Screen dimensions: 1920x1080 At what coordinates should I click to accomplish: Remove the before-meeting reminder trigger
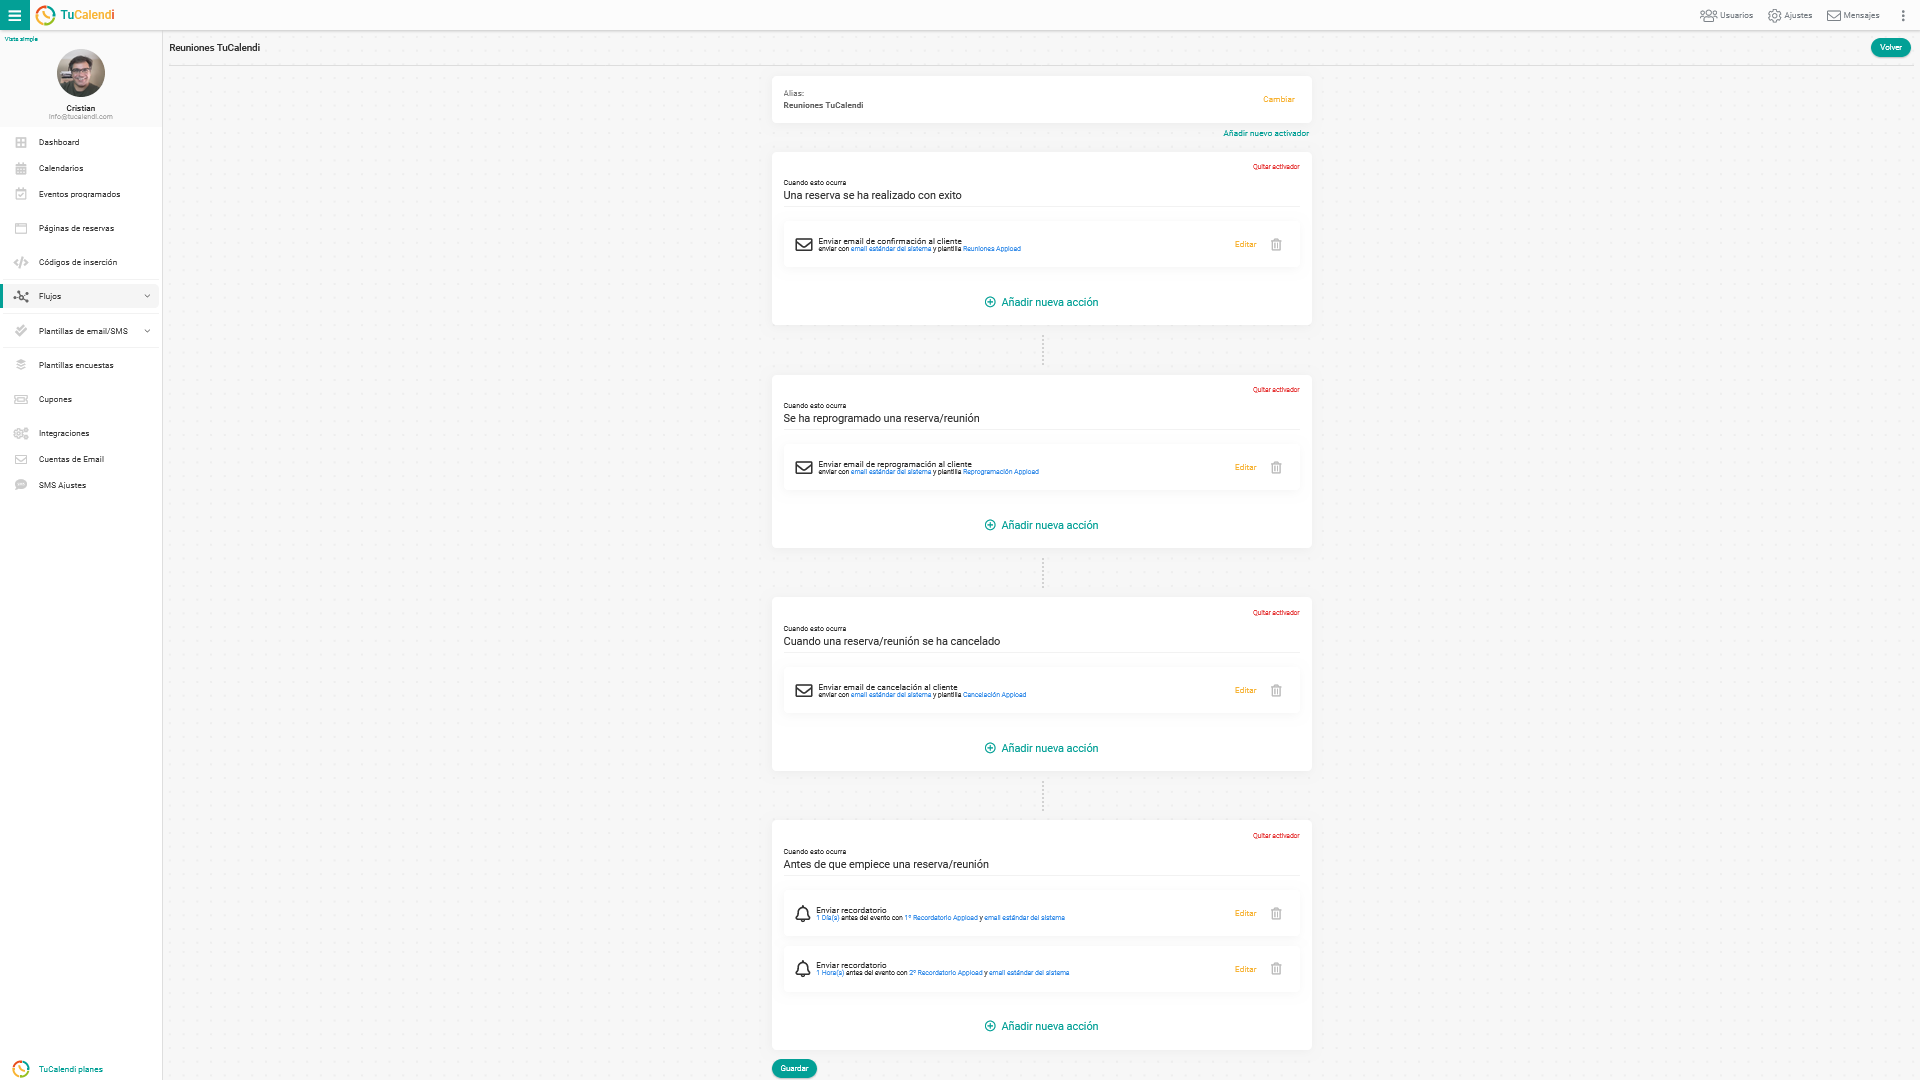[x=1276, y=836]
